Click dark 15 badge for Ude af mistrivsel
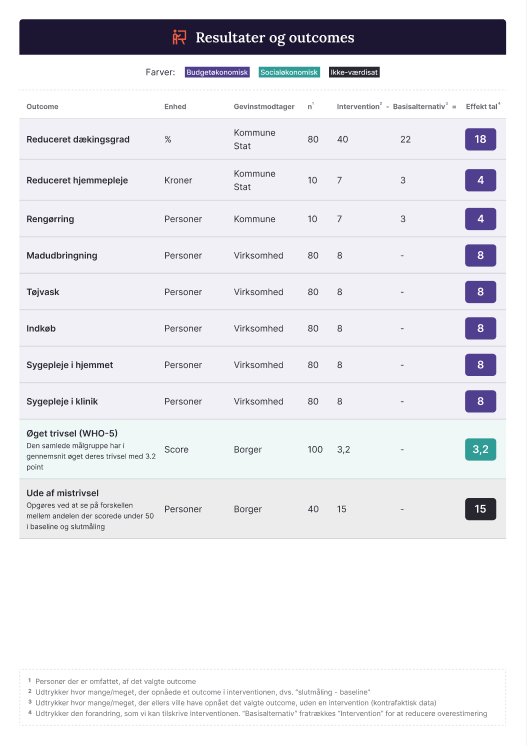Image resolution: width=527 pixels, height=746 pixels. [x=480, y=509]
